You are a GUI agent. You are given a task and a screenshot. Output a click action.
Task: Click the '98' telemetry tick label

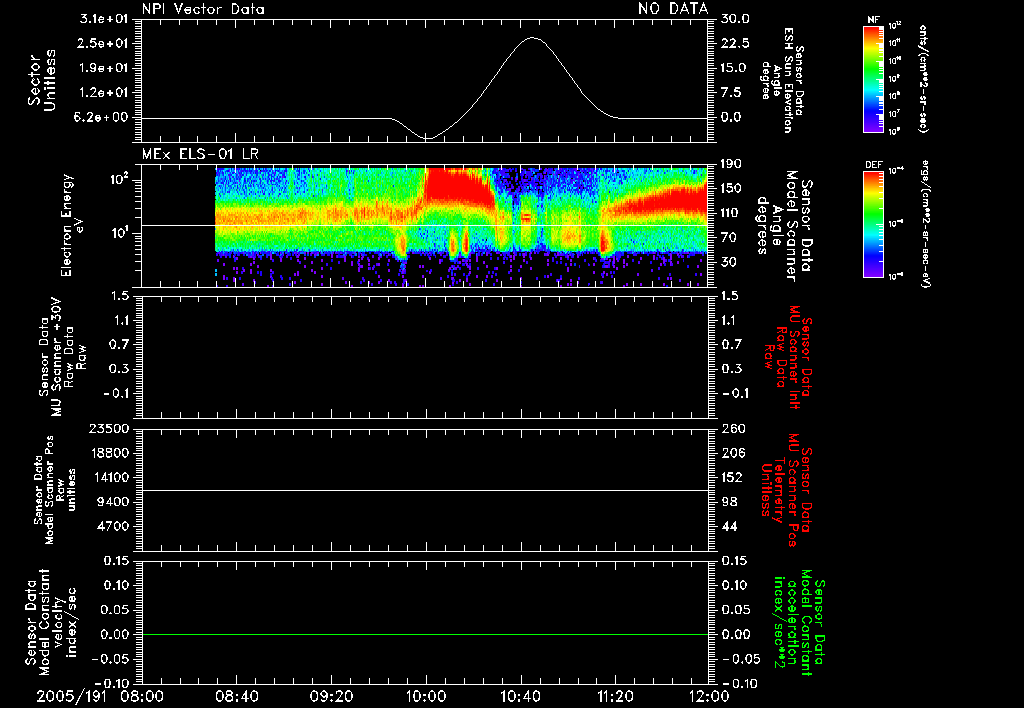coord(729,502)
